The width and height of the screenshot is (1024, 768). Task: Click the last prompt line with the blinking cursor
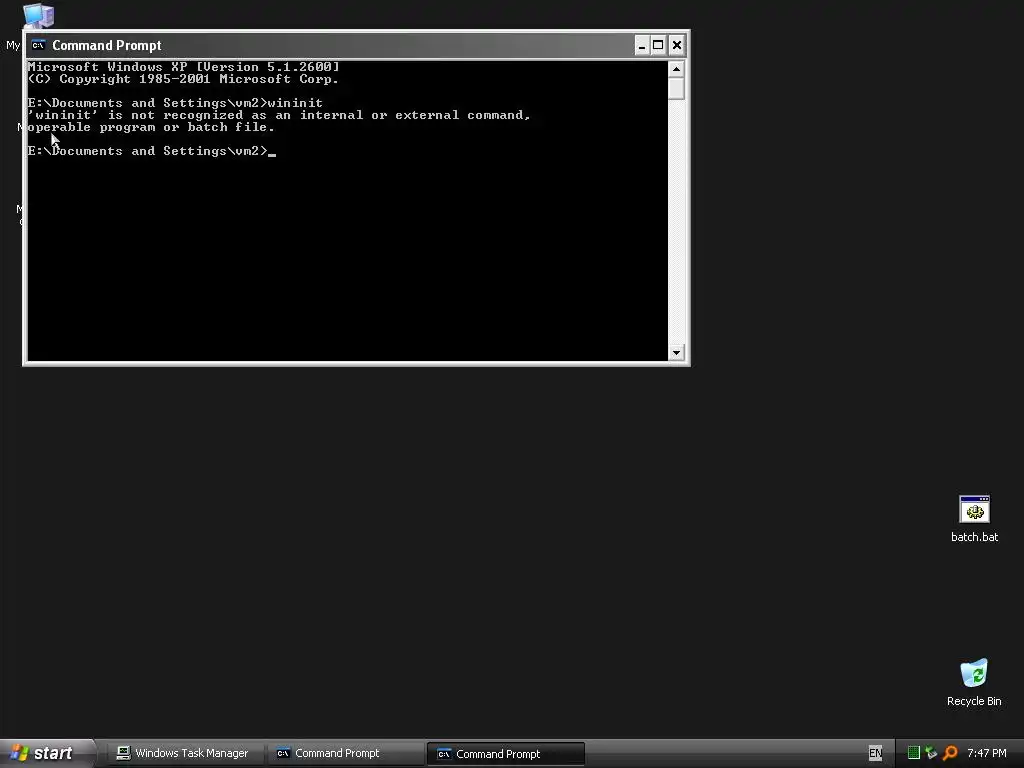tap(152, 151)
